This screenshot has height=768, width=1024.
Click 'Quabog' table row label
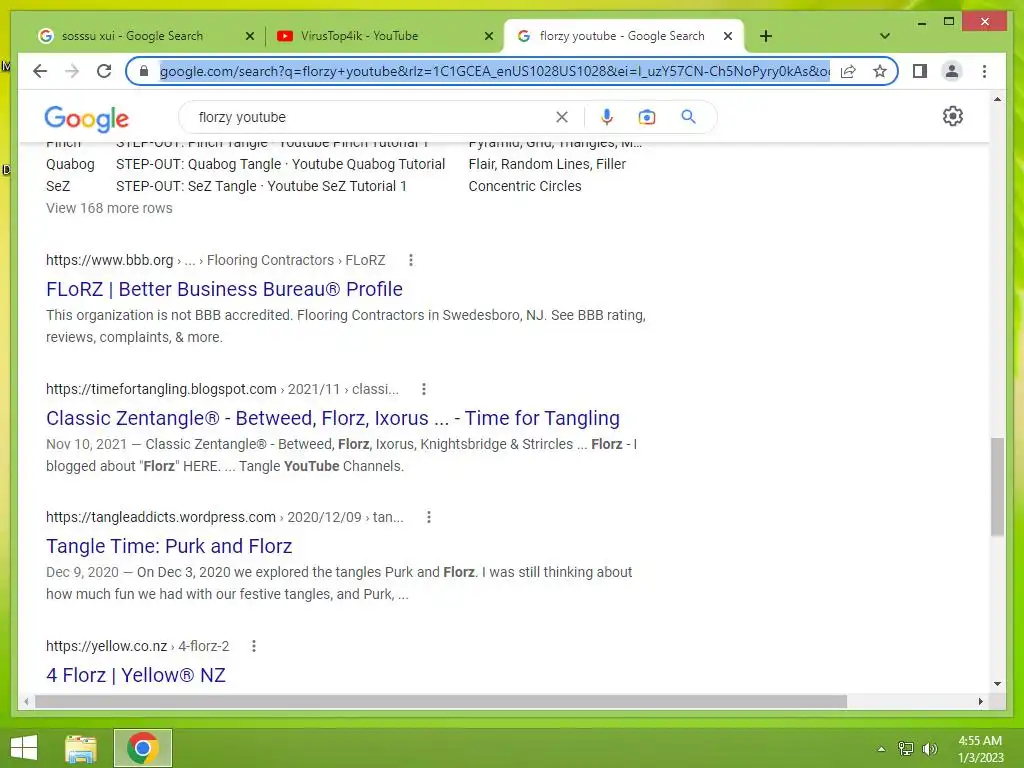click(70, 164)
